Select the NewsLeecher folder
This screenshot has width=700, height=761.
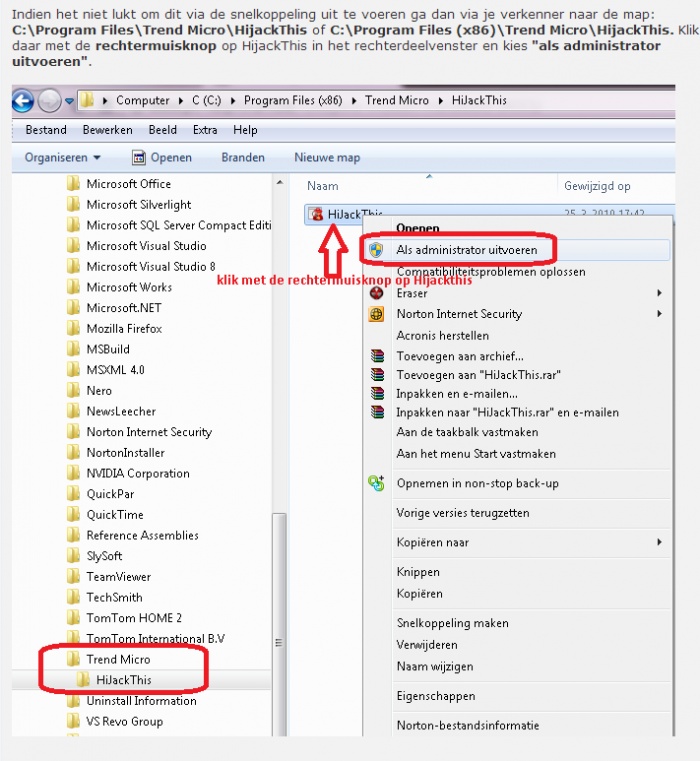tap(121, 412)
